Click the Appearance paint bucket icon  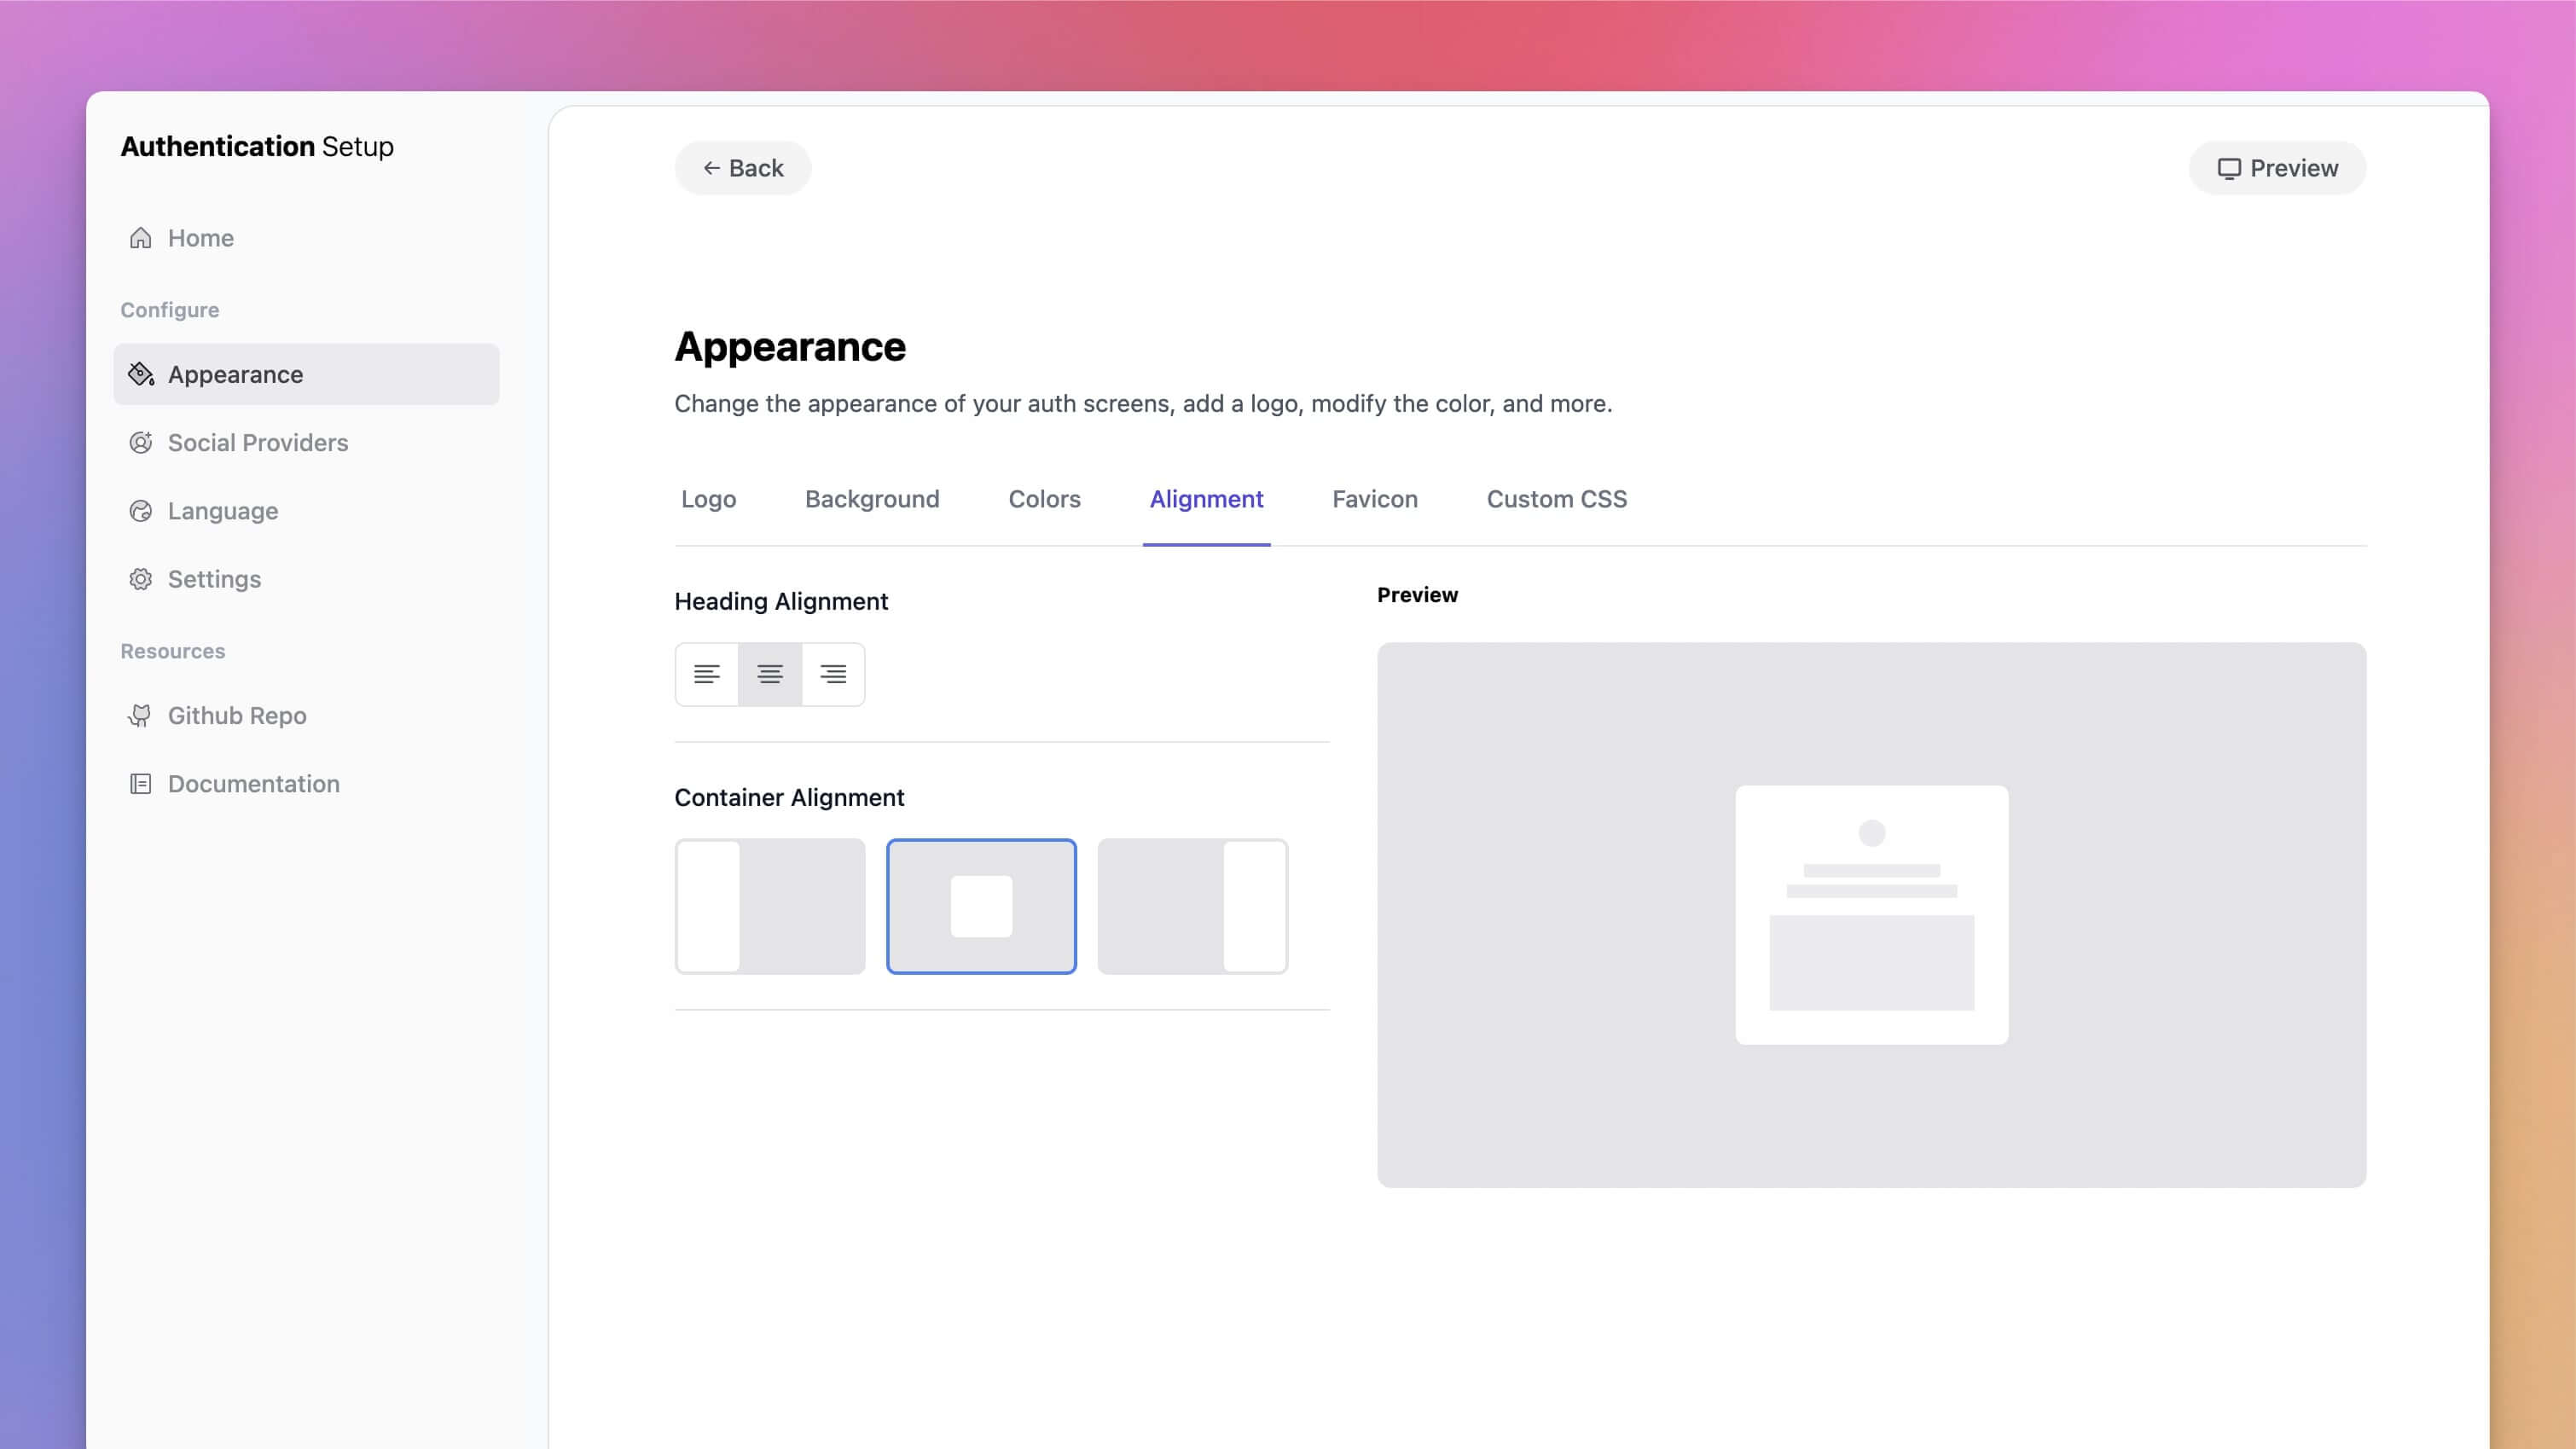[141, 374]
